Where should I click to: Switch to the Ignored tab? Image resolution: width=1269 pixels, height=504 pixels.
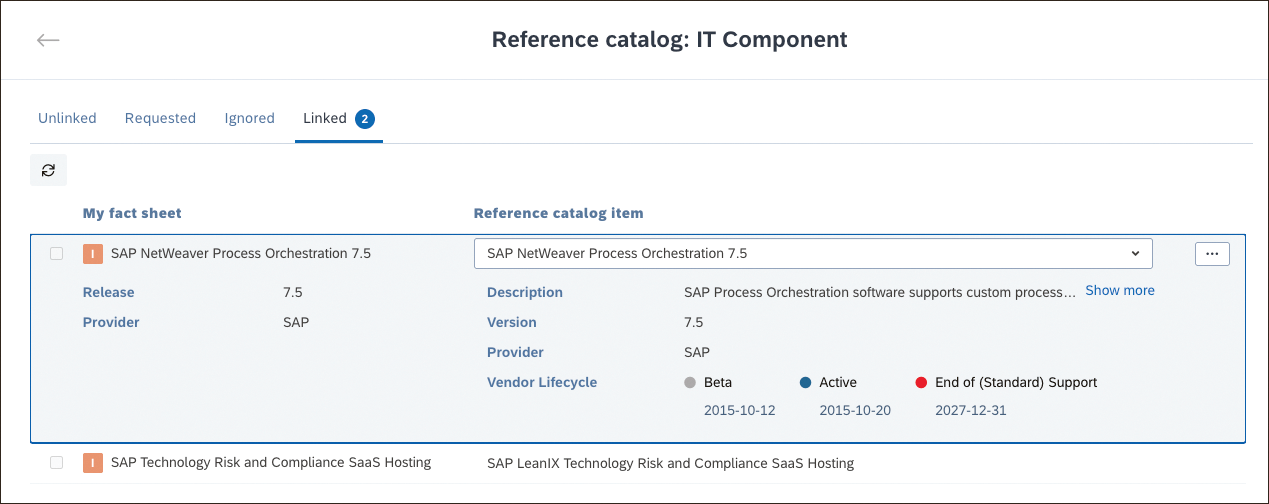click(249, 118)
